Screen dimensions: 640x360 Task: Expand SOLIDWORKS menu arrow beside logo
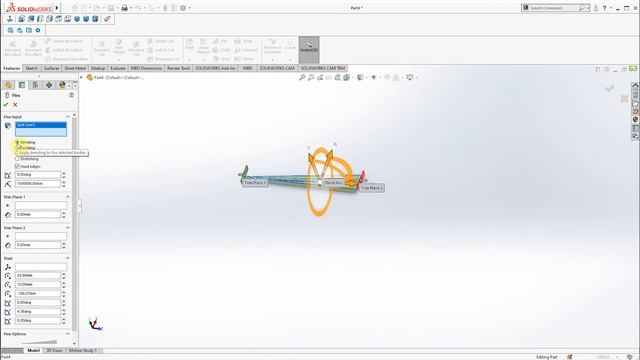pyautogui.click(x=57, y=7)
